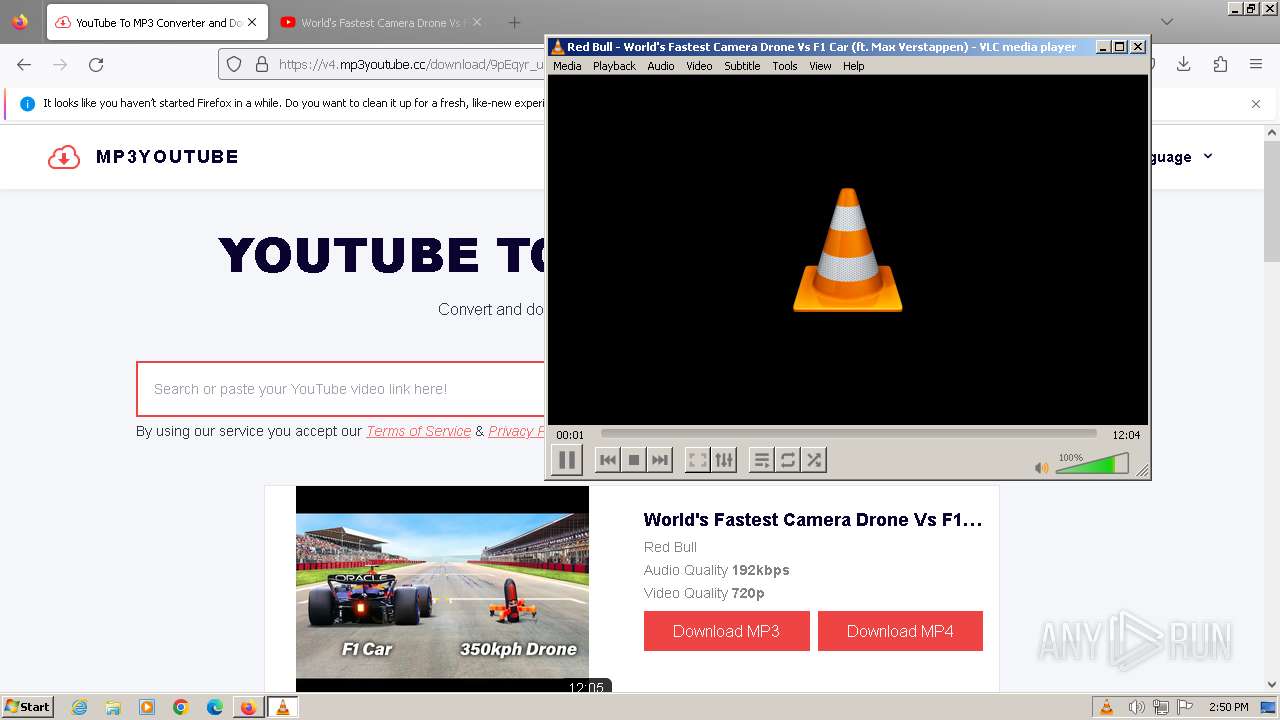This screenshot has width=1280, height=720.
Task: Launch Google Chrome from taskbar
Action: coord(181,707)
